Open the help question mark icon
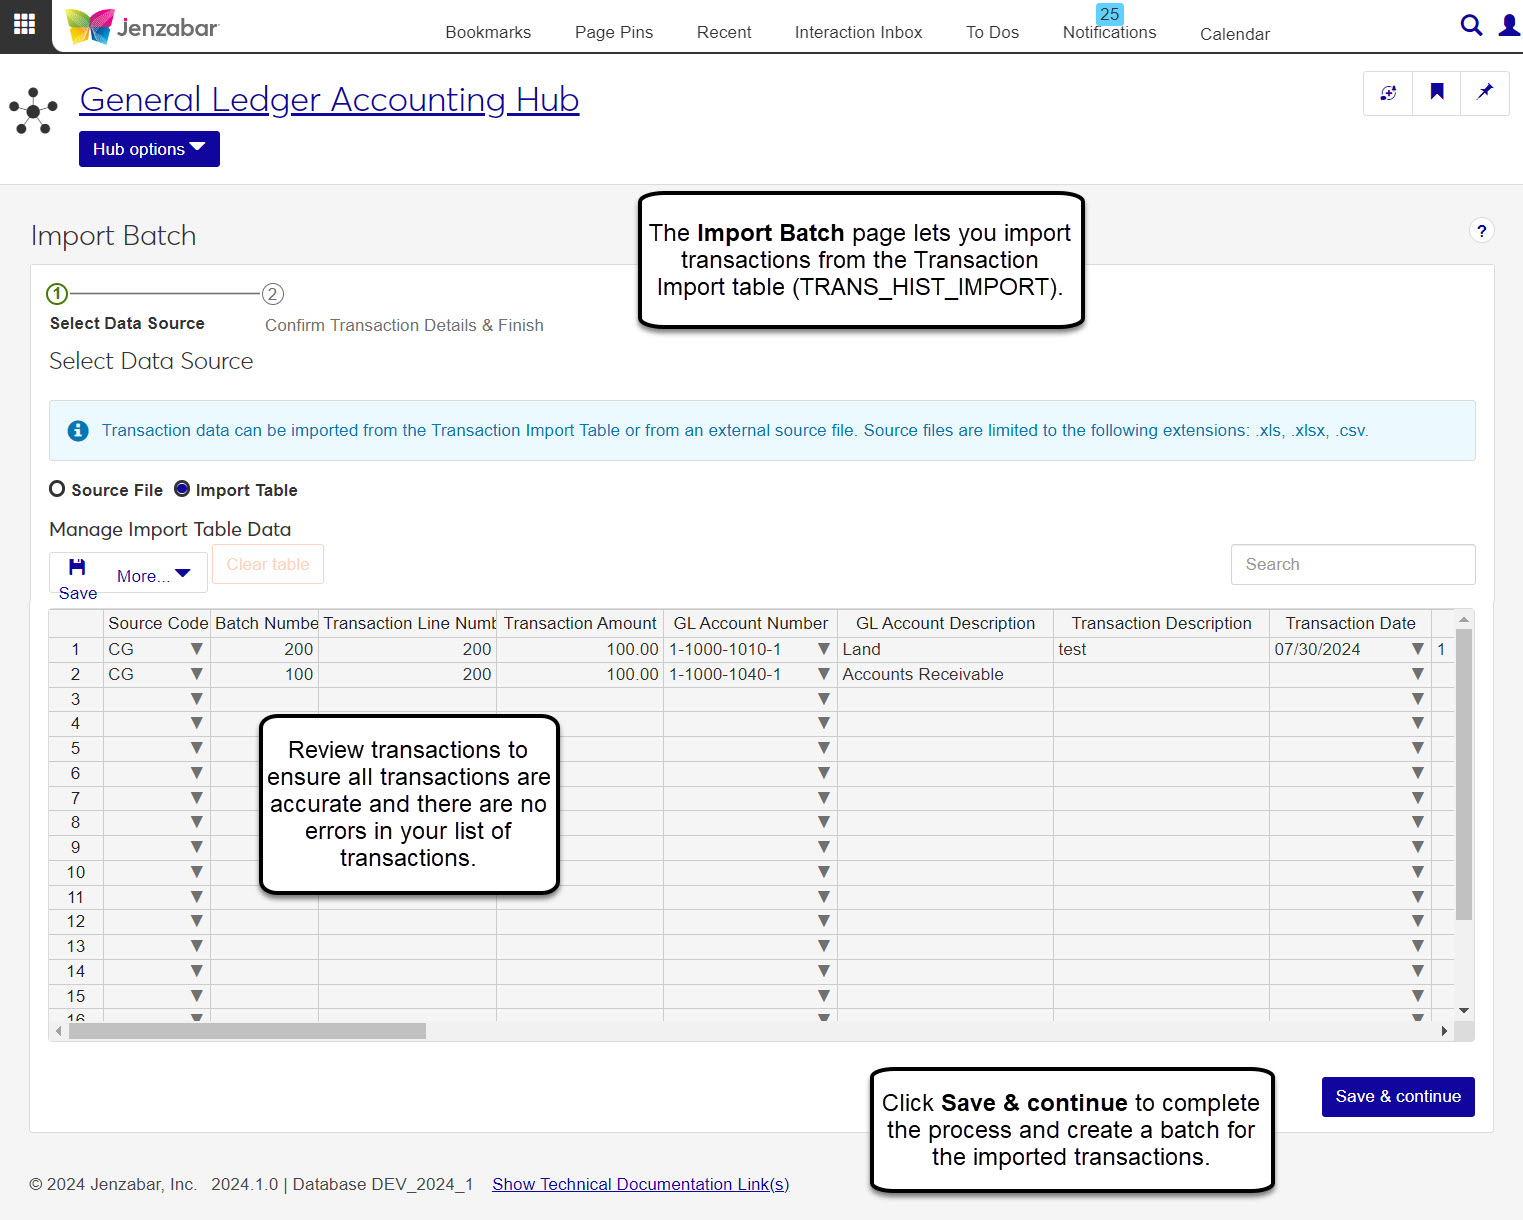The height and width of the screenshot is (1220, 1523). 1481,231
